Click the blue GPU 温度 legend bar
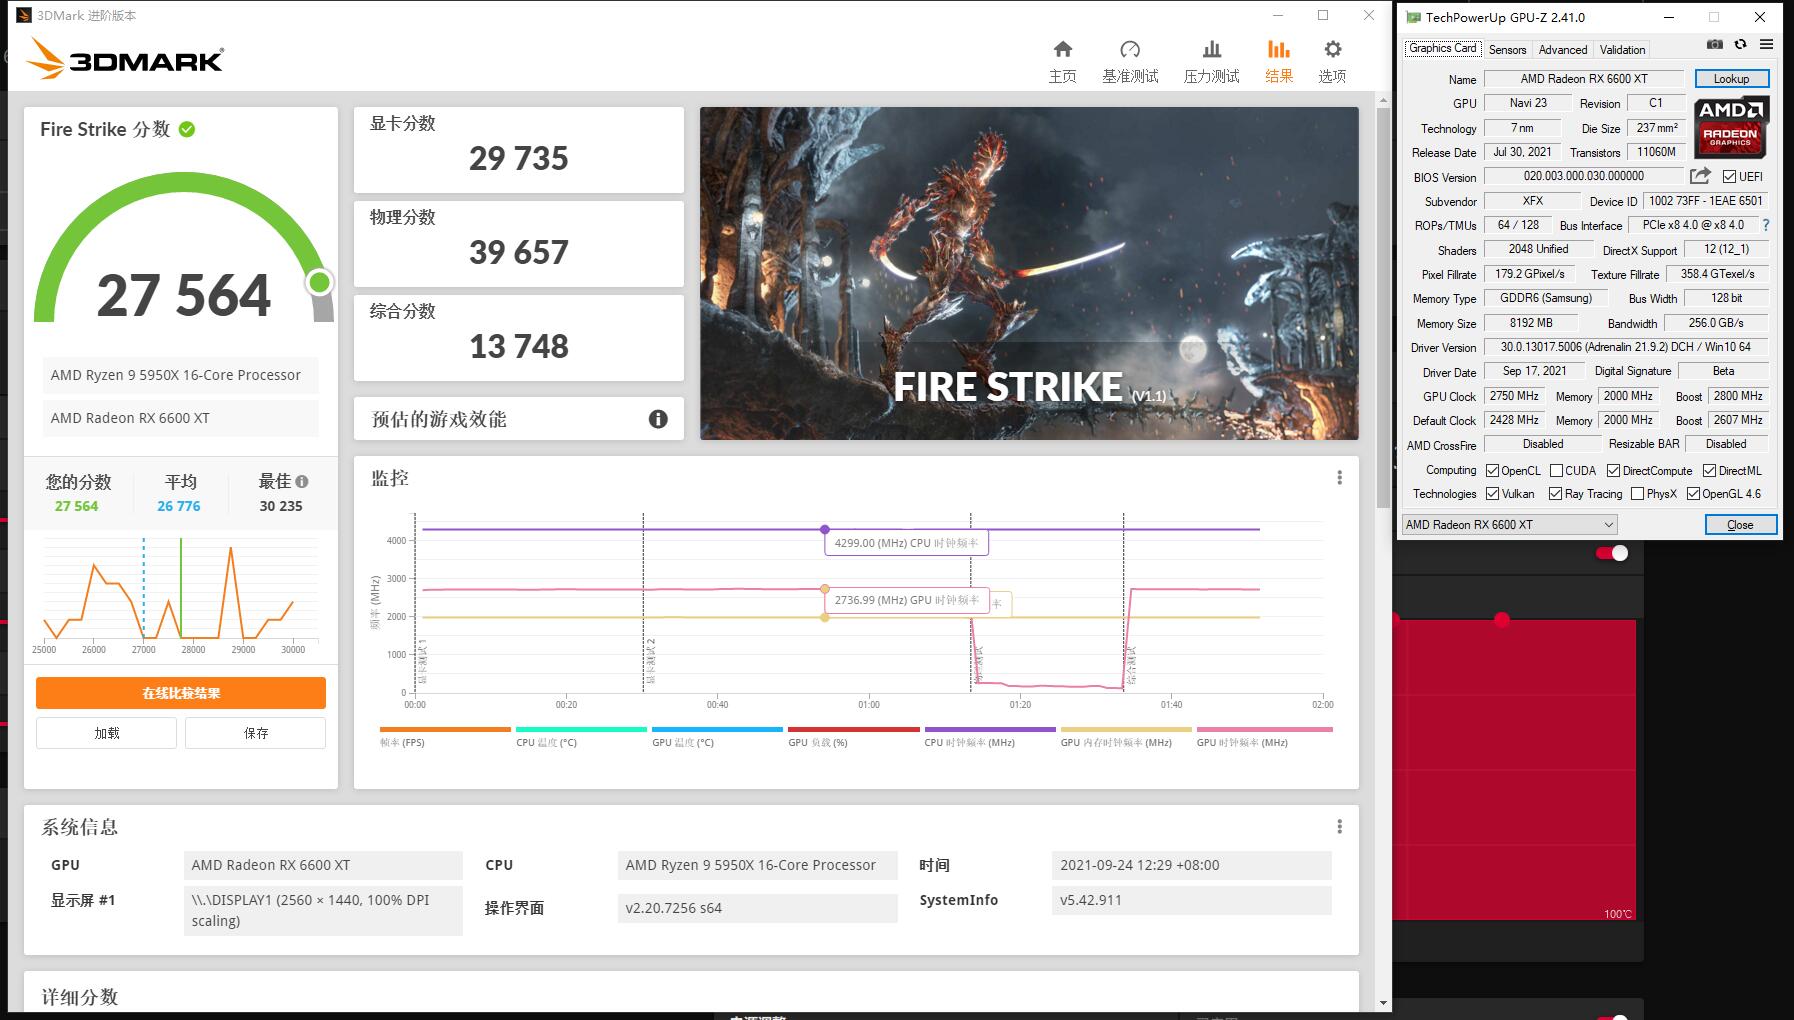The height and width of the screenshot is (1020, 1794). click(717, 730)
